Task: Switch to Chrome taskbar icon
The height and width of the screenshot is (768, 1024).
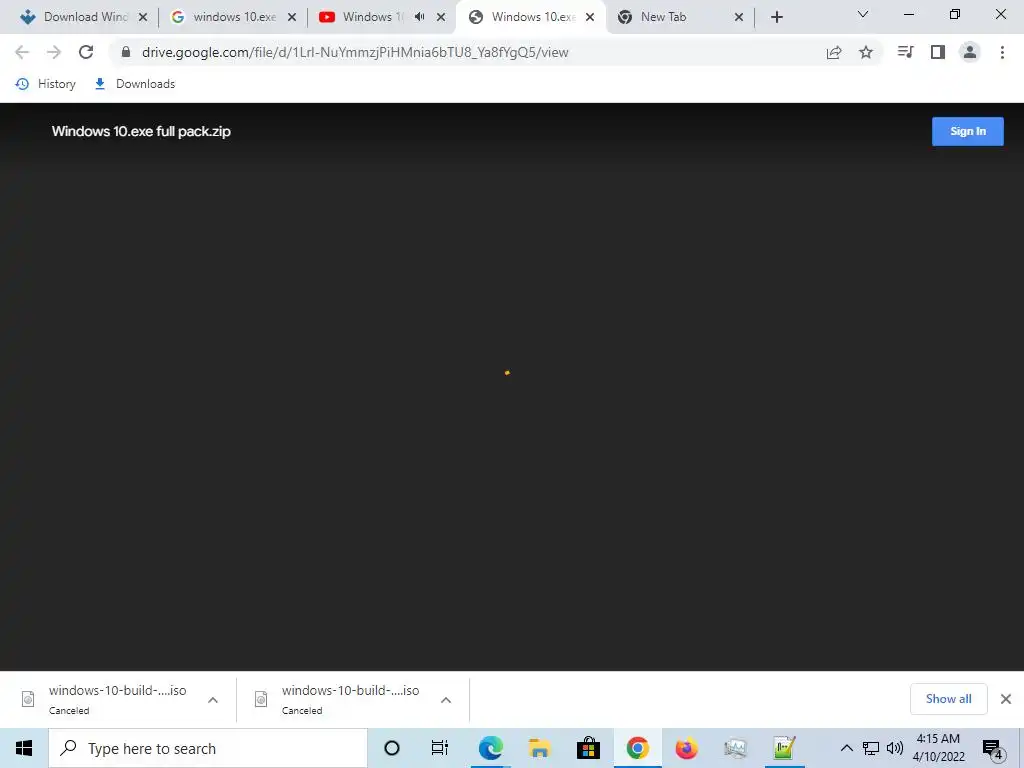Action: [637, 748]
